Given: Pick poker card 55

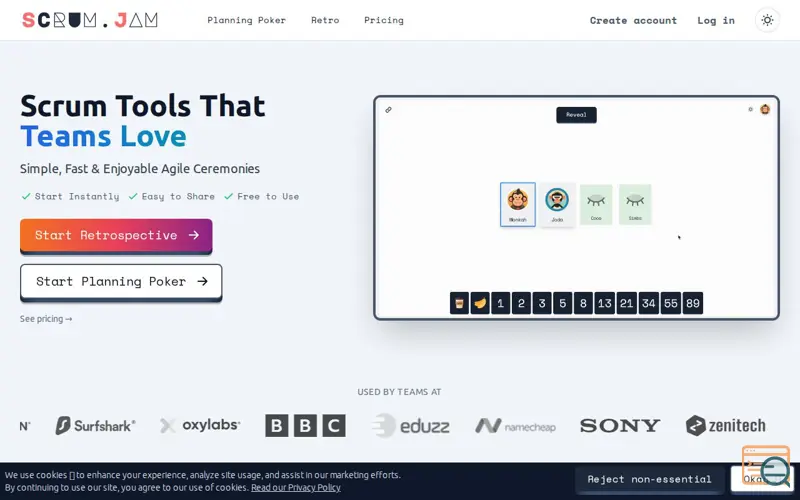Looking at the screenshot, I should click(x=670, y=303).
